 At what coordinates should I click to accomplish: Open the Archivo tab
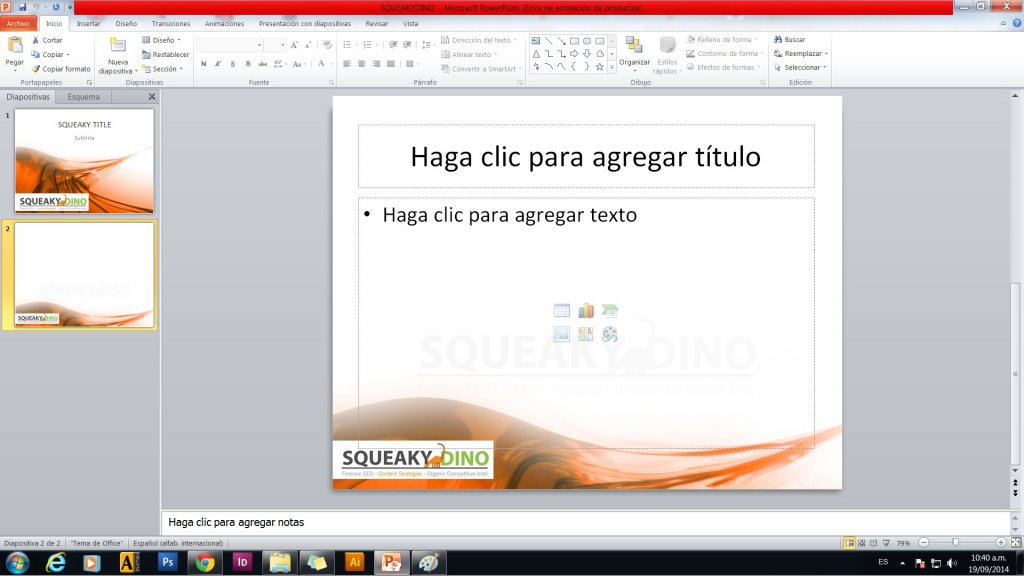tap(18, 24)
